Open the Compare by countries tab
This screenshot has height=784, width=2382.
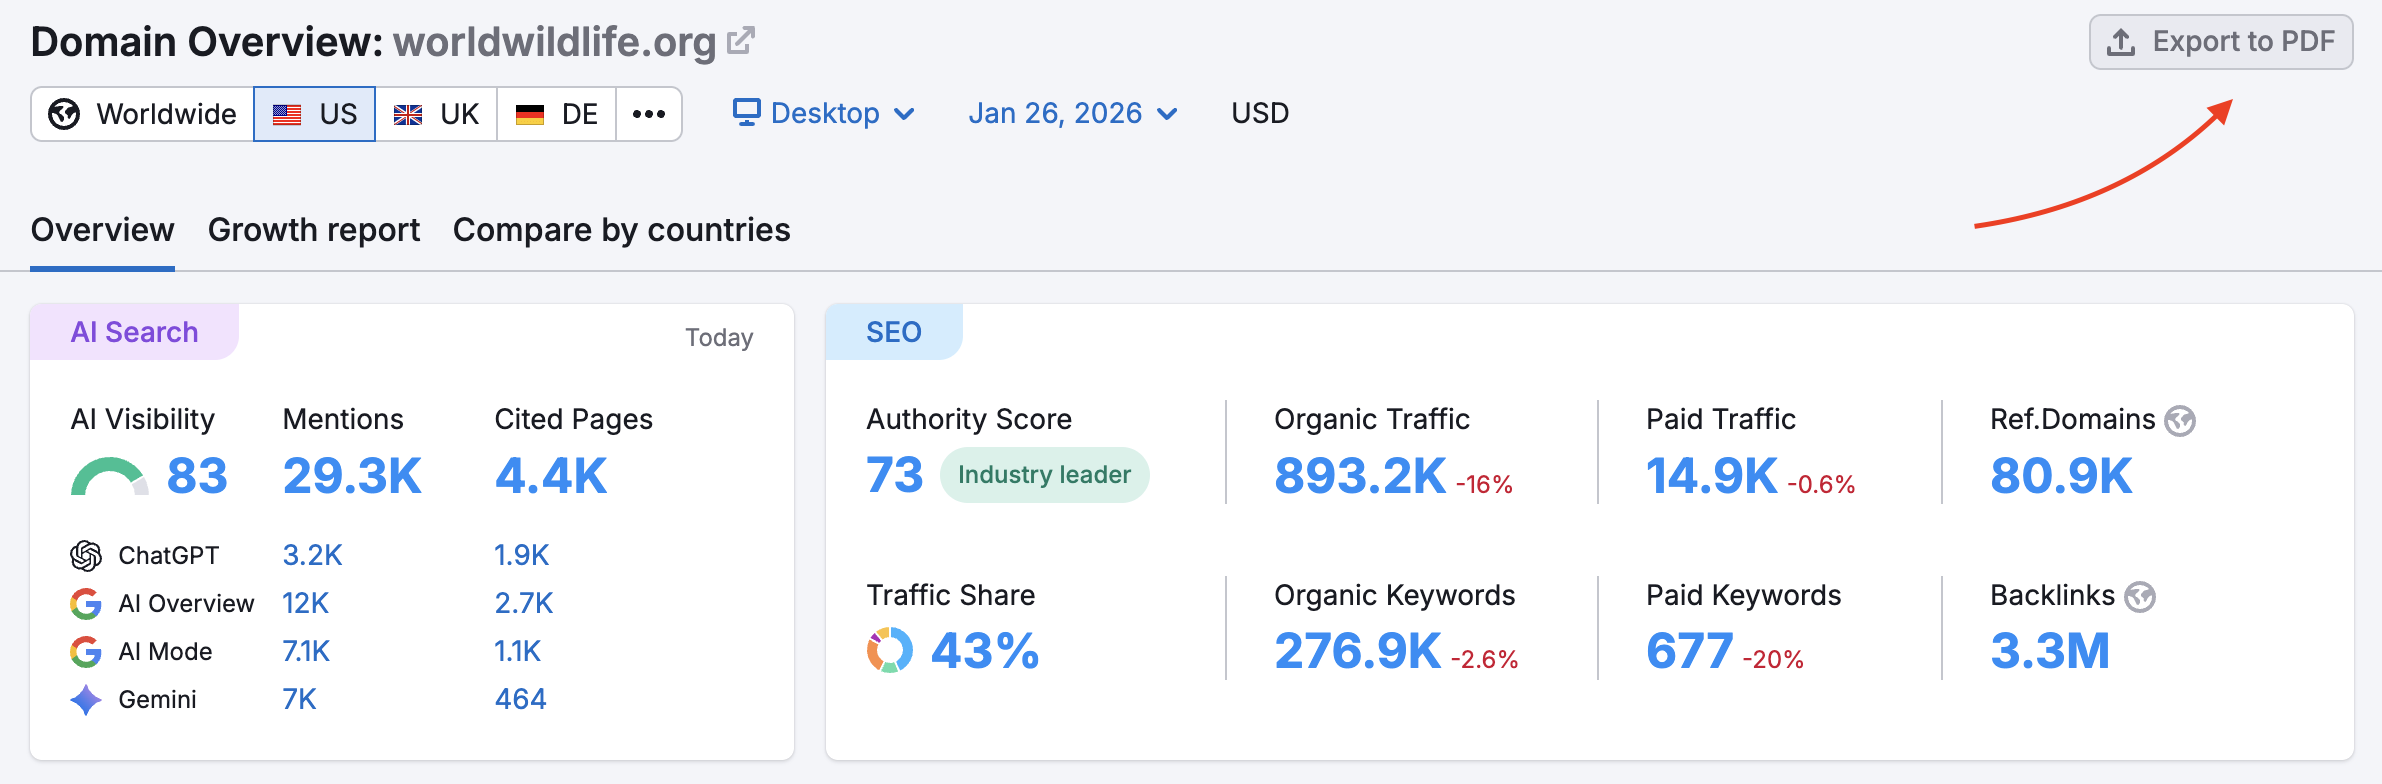(621, 230)
